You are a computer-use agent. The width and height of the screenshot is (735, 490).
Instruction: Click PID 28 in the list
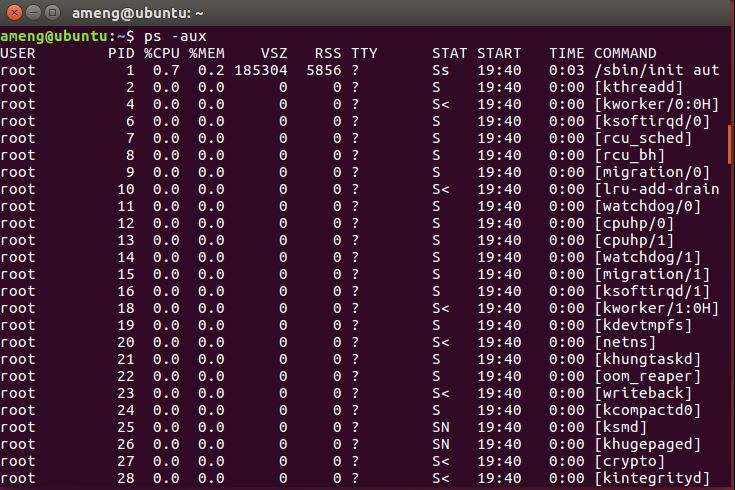(x=126, y=478)
